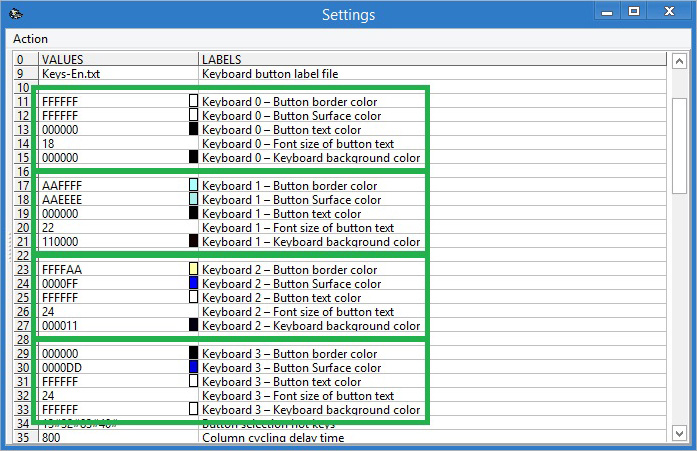Click Keyboard 2 Keyboard background color swatch
The height and width of the screenshot is (451, 697).
(193, 324)
